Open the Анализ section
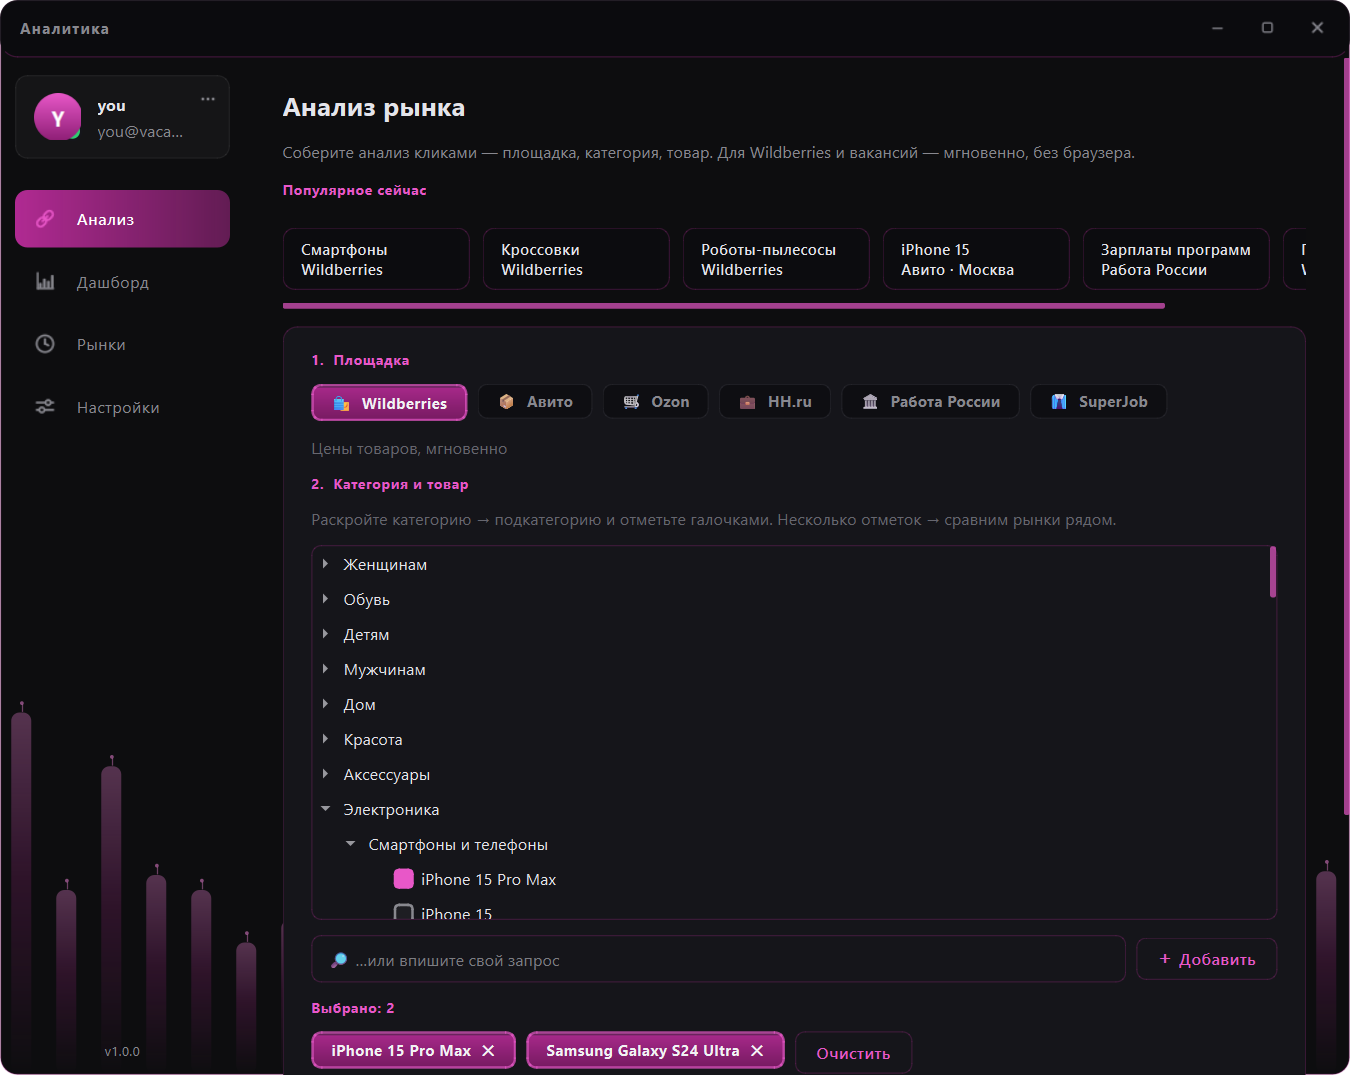Viewport: 1350px width, 1075px height. pos(122,219)
